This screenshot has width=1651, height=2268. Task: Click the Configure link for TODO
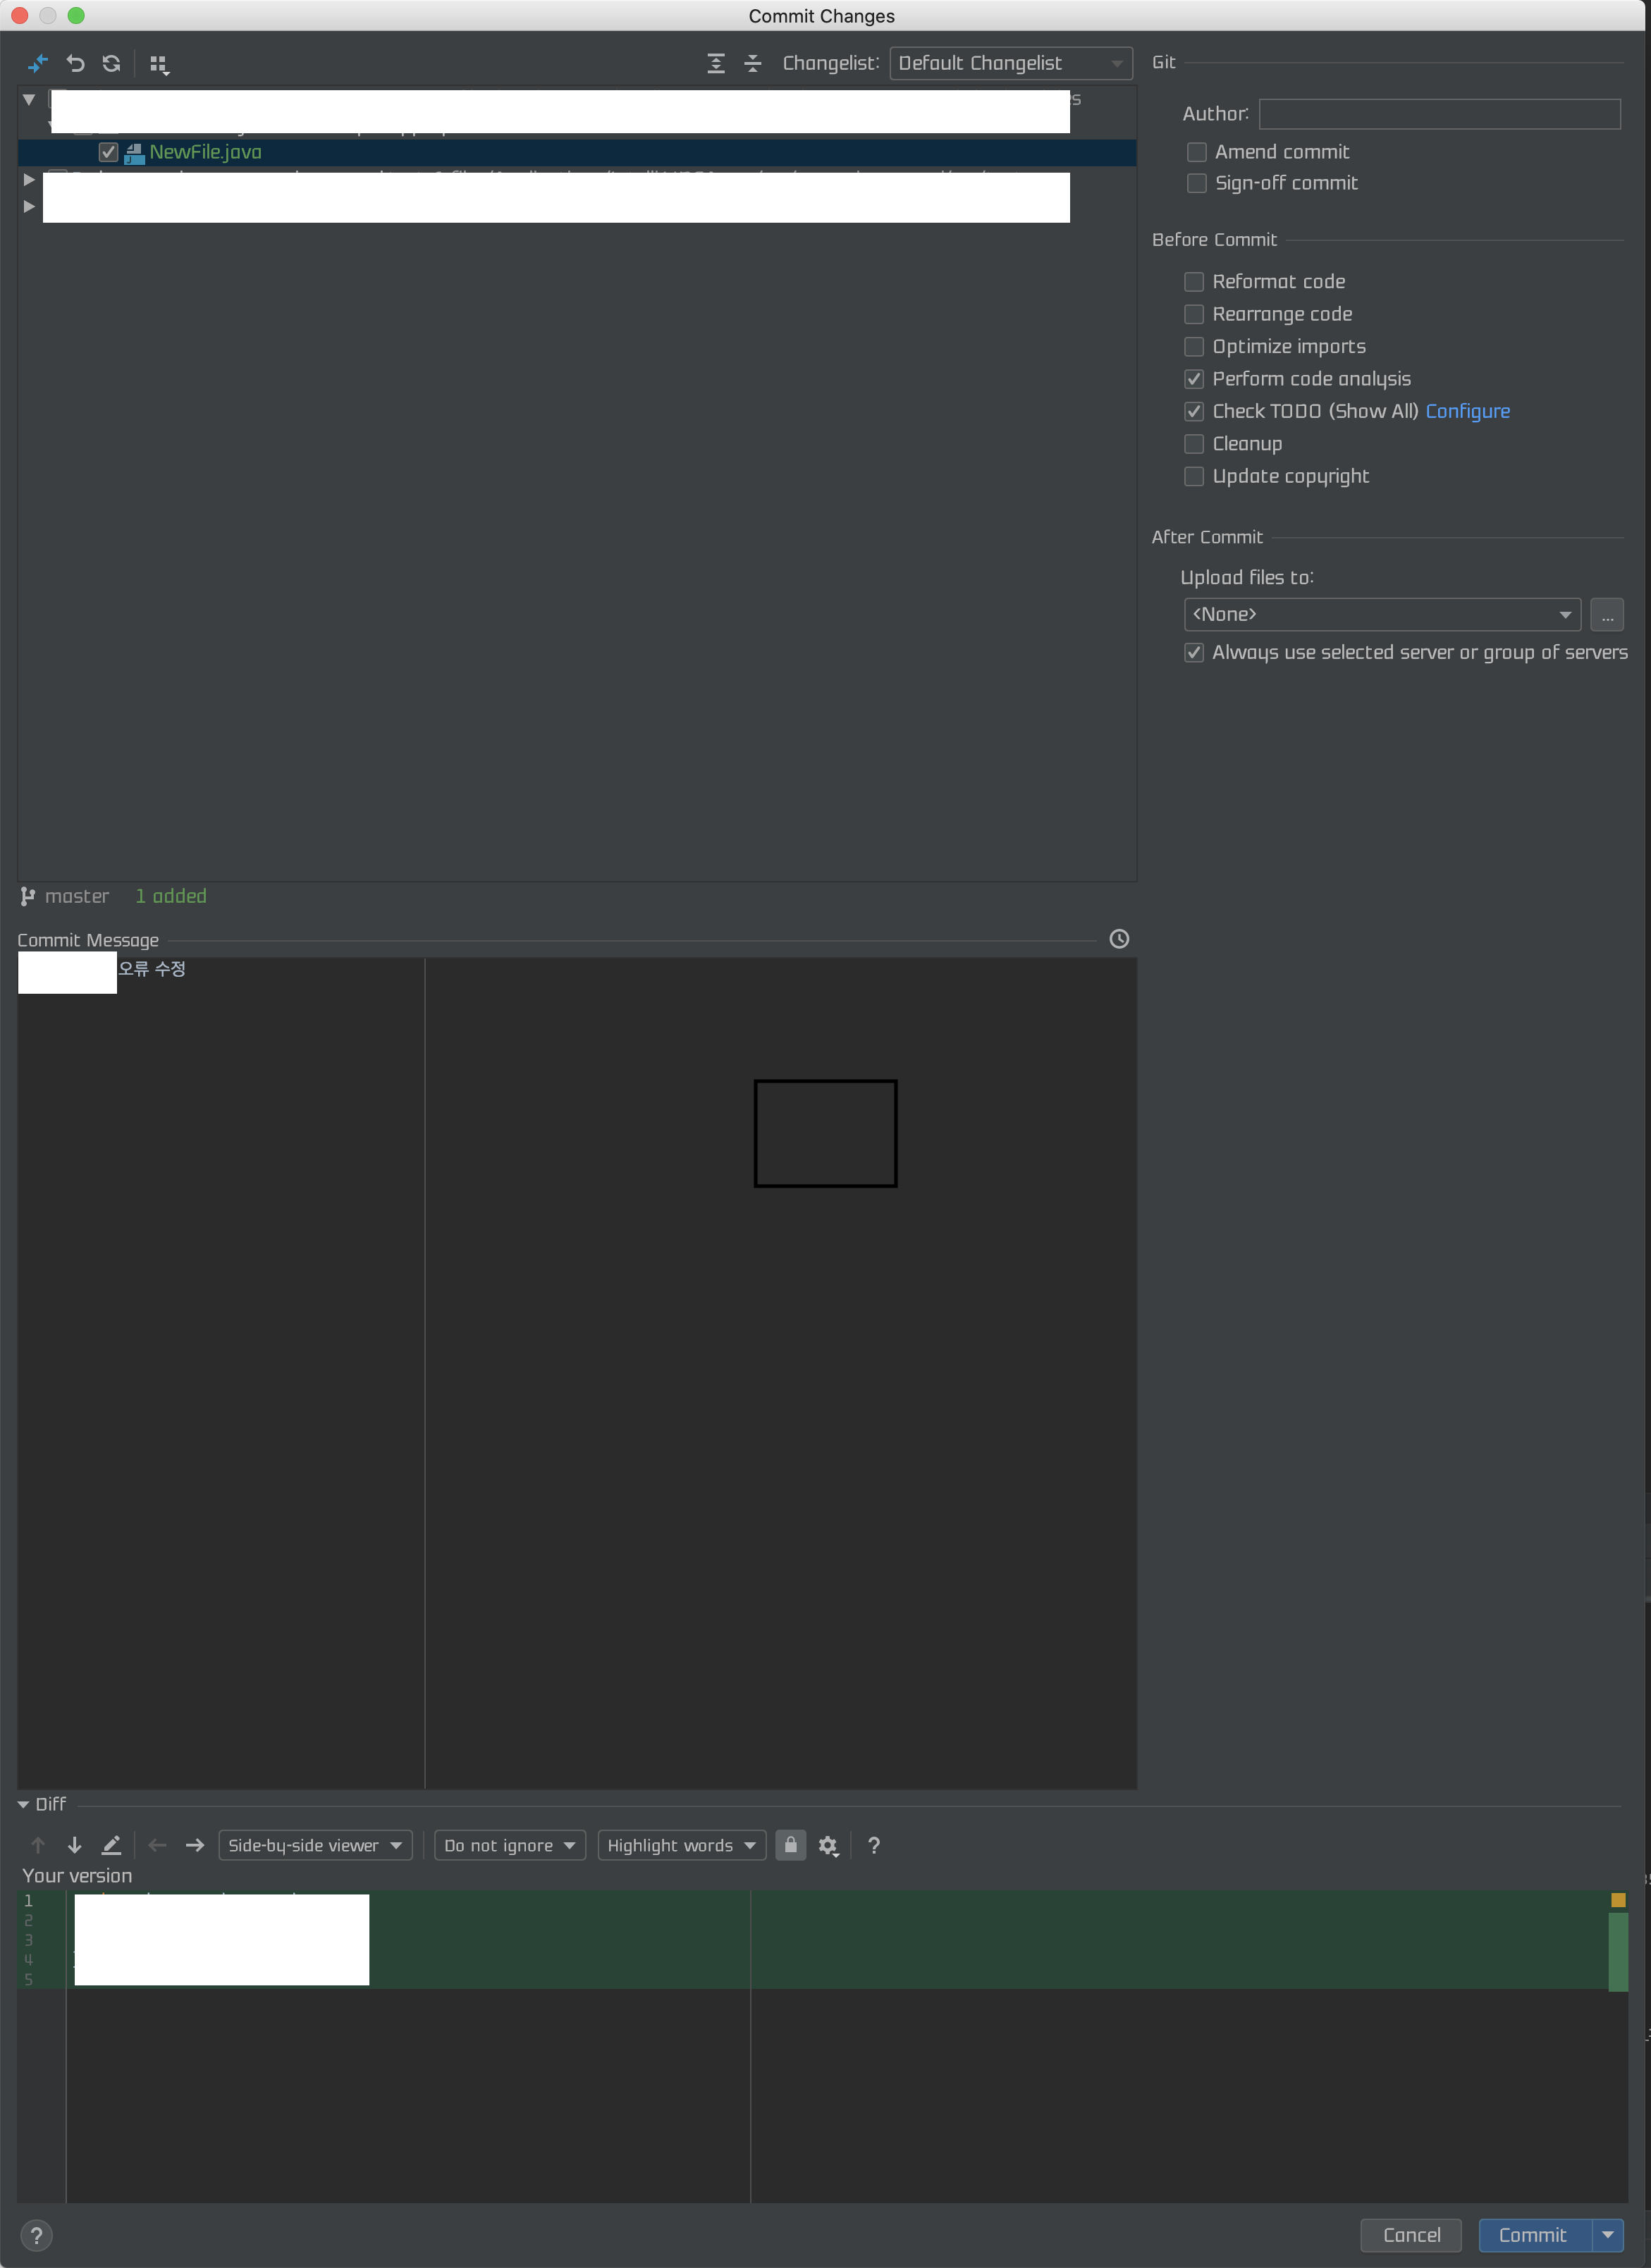pyautogui.click(x=1467, y=411)
